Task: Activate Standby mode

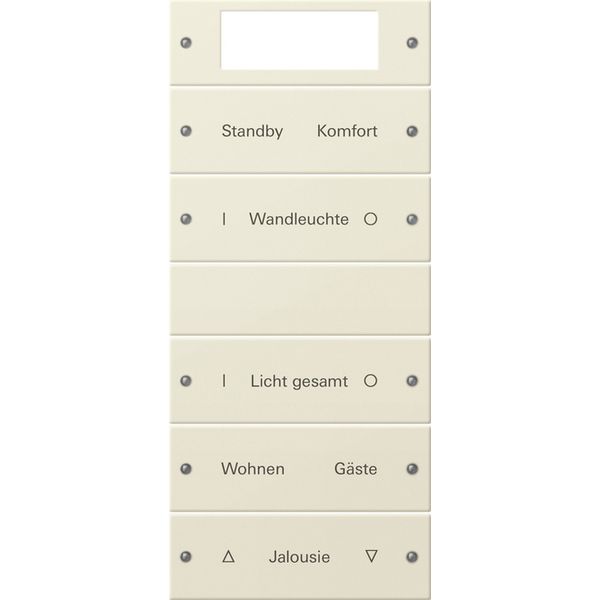Action: tap(253, 131)
